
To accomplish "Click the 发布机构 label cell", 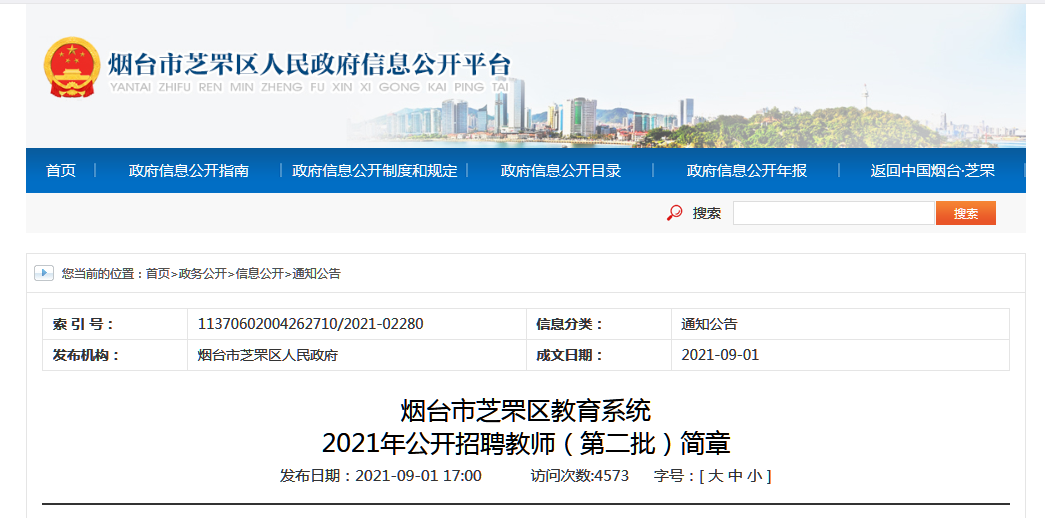I will click(x=115, y=355).
